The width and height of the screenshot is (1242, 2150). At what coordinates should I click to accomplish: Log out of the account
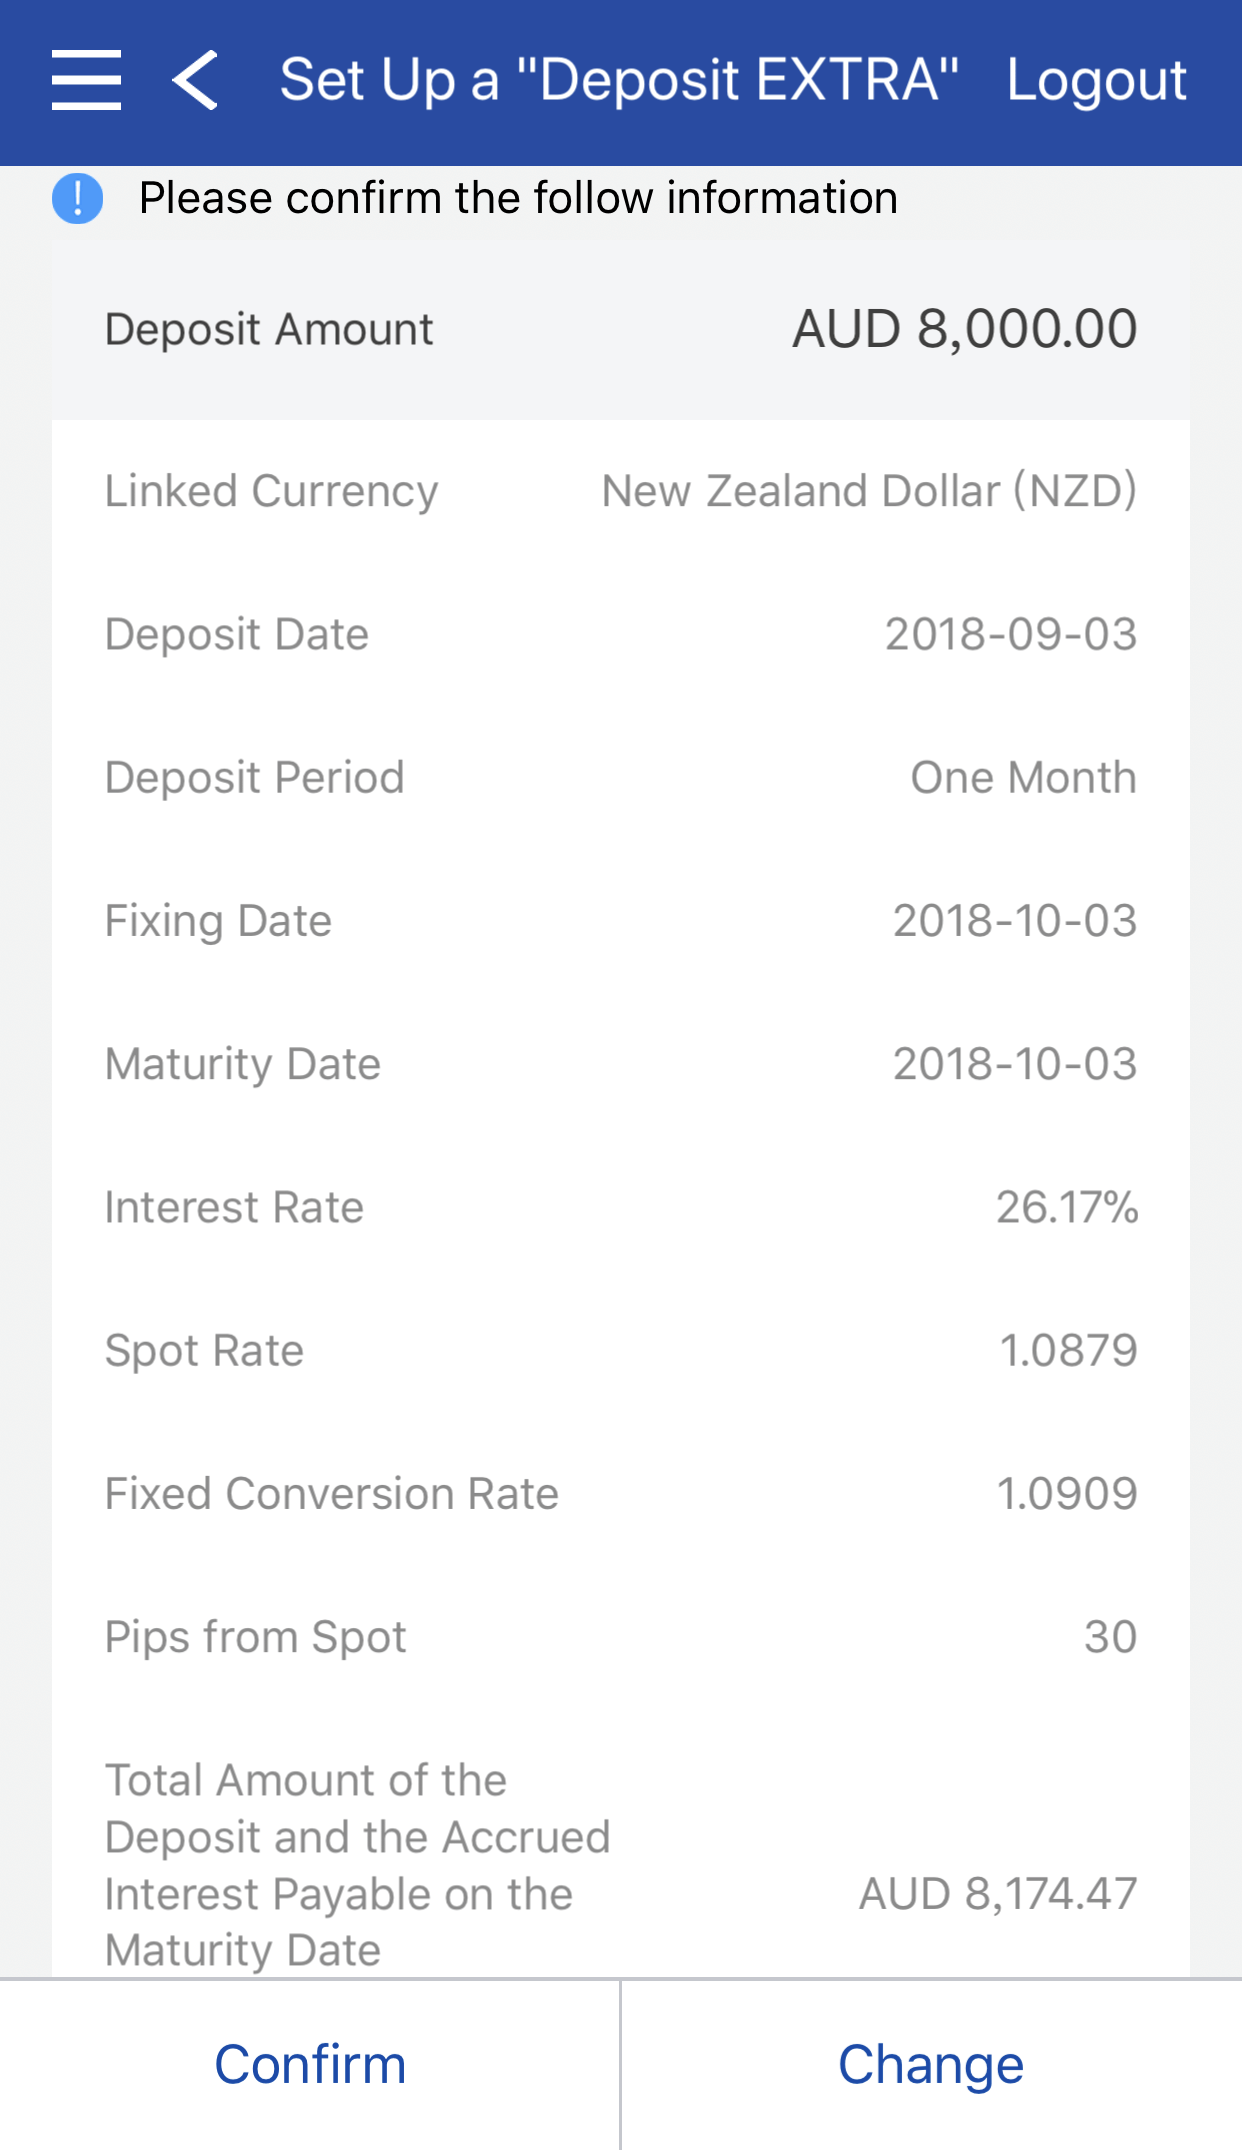click(x=1096, y=80)
